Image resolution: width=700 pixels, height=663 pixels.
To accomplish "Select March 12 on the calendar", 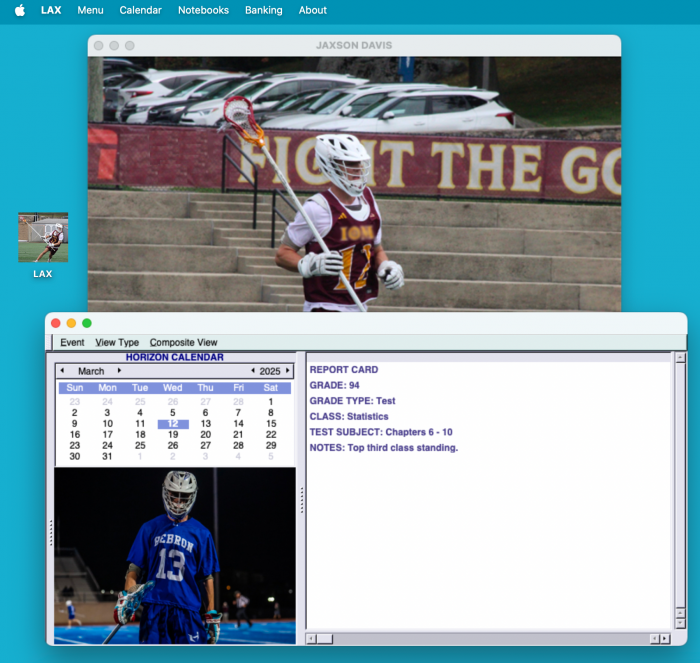I will 173,424.
